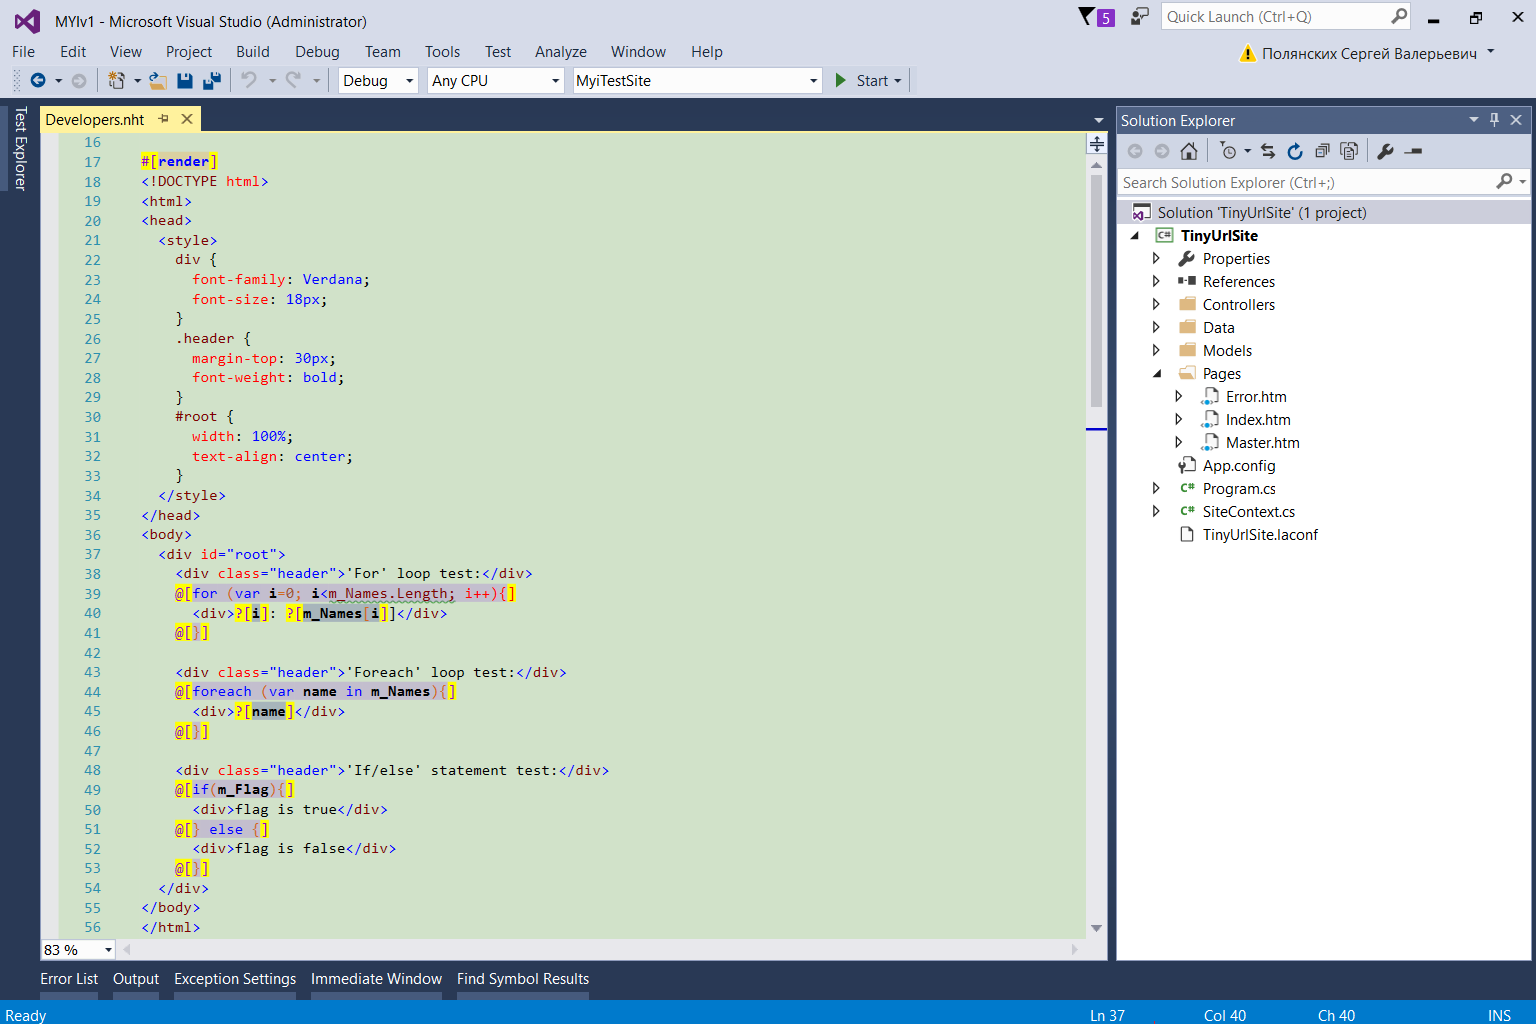This screenshot has height=1024, width=1536.
Task: Open the Immediate Window tab
Action: (x=376, y=979)
